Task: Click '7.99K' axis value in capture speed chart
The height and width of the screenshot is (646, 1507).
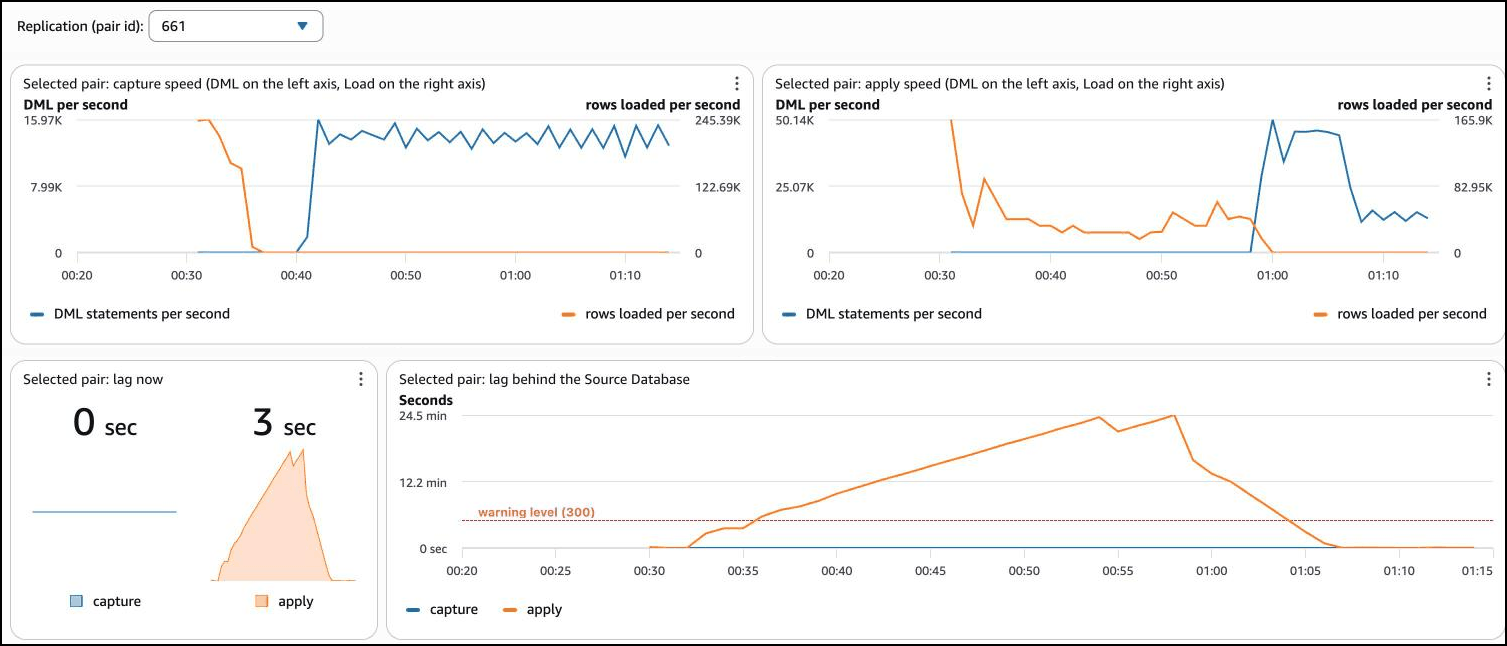Action: click(44, 187)
